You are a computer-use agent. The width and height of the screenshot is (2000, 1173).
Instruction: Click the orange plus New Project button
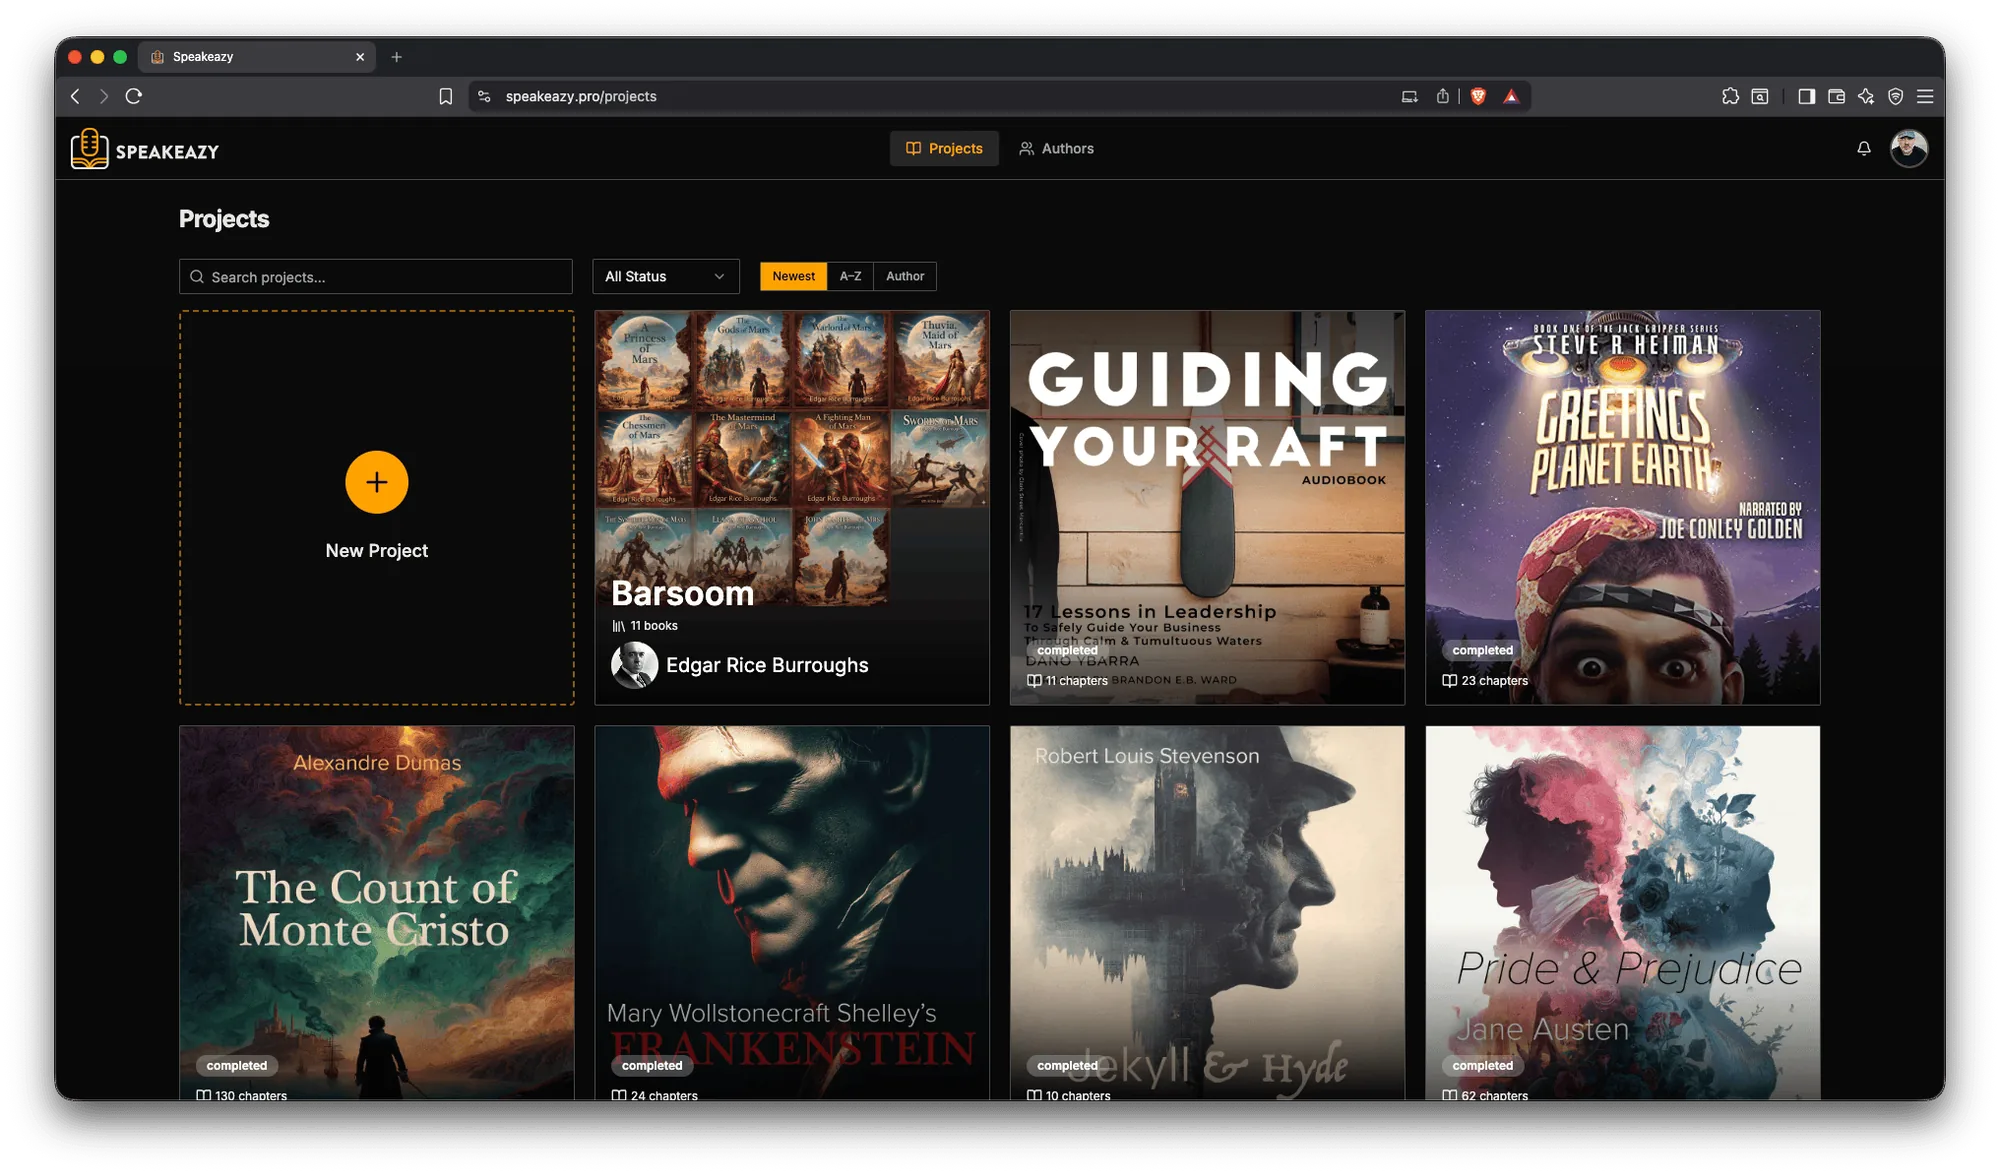pyautogui.click(x=376, y=482)
